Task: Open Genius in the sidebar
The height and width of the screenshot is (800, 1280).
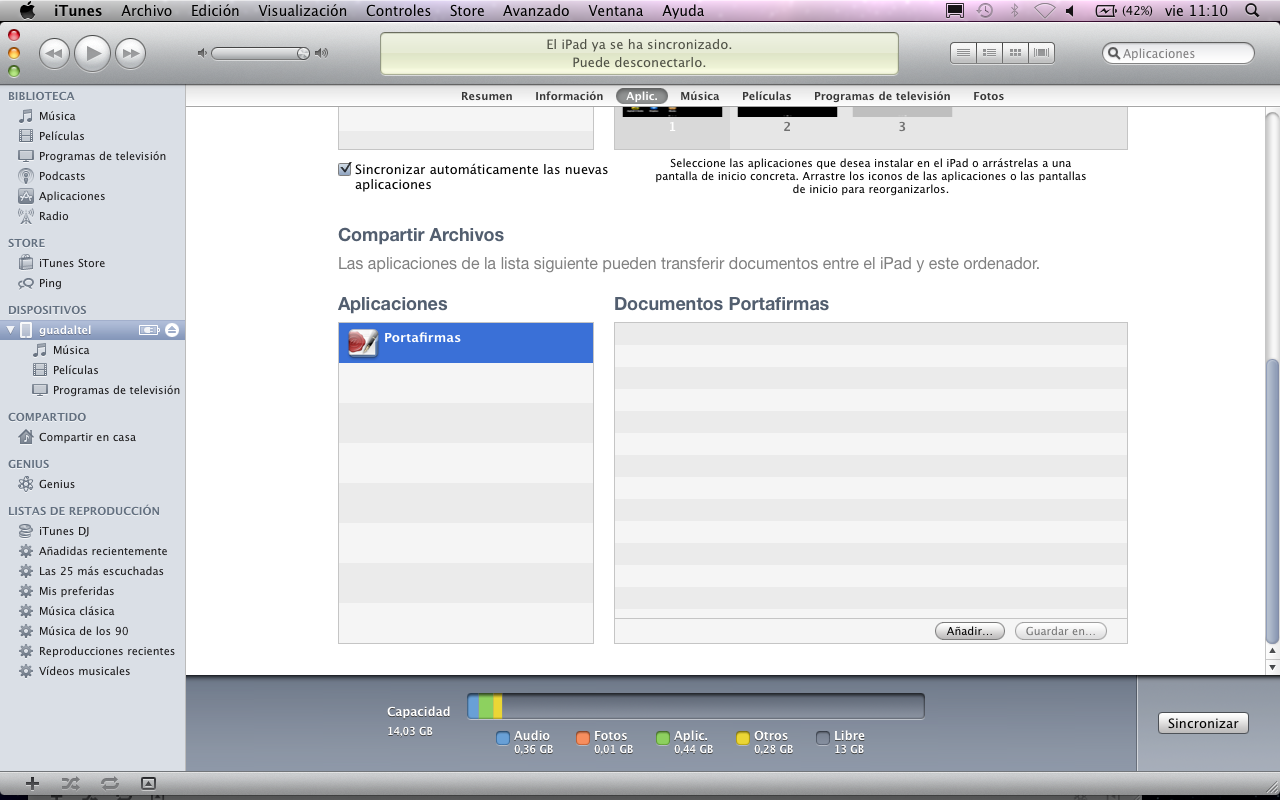Action: 57,484
